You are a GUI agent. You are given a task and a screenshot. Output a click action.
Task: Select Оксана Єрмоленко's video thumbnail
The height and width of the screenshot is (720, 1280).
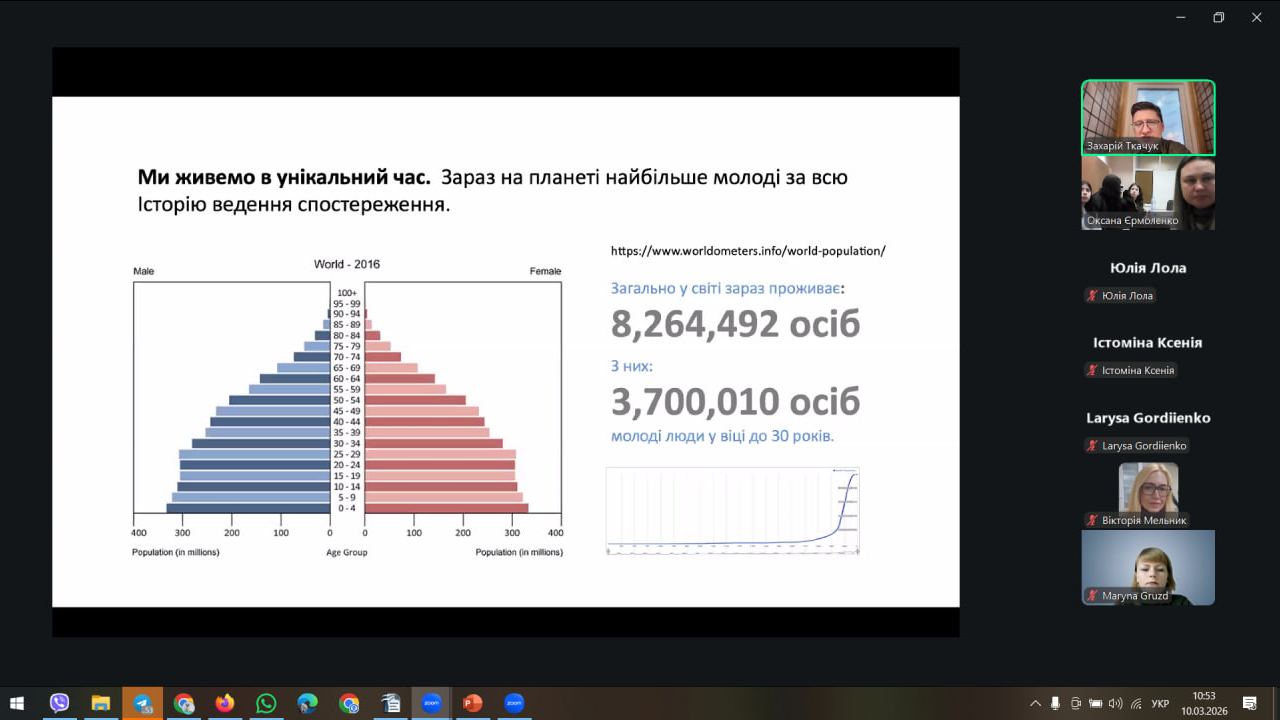click(x=1147, y=192)
